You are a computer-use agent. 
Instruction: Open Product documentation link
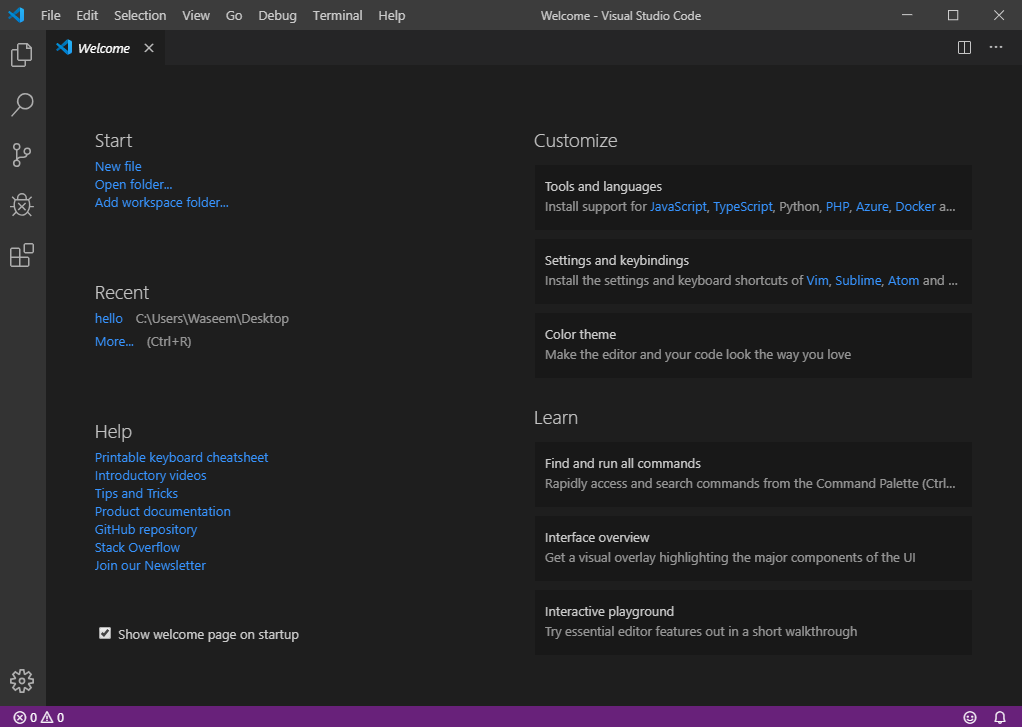pos(162,511)
